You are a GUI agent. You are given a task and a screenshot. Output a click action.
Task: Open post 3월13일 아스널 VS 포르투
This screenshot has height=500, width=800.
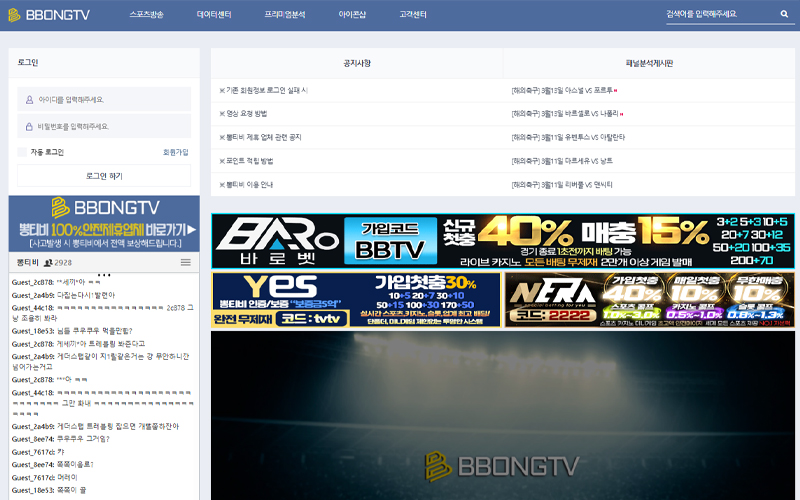562,90
